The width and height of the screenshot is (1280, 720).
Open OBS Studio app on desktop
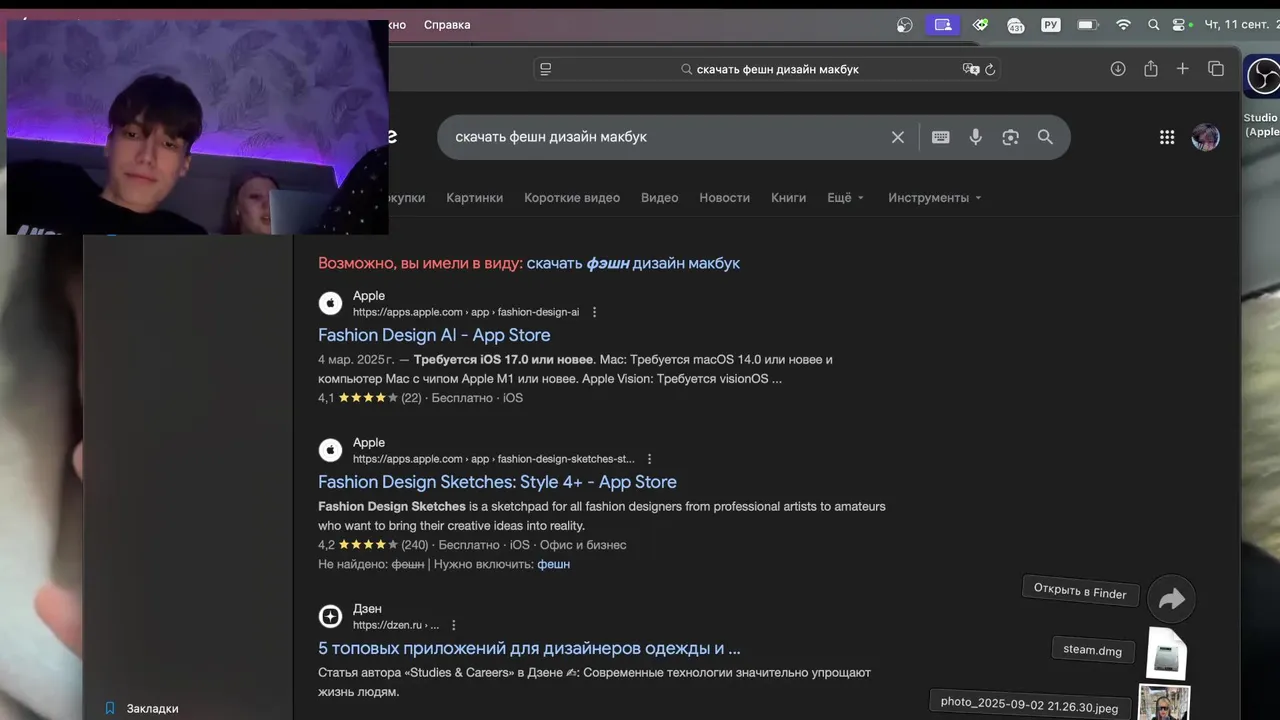pos(1262,79)
